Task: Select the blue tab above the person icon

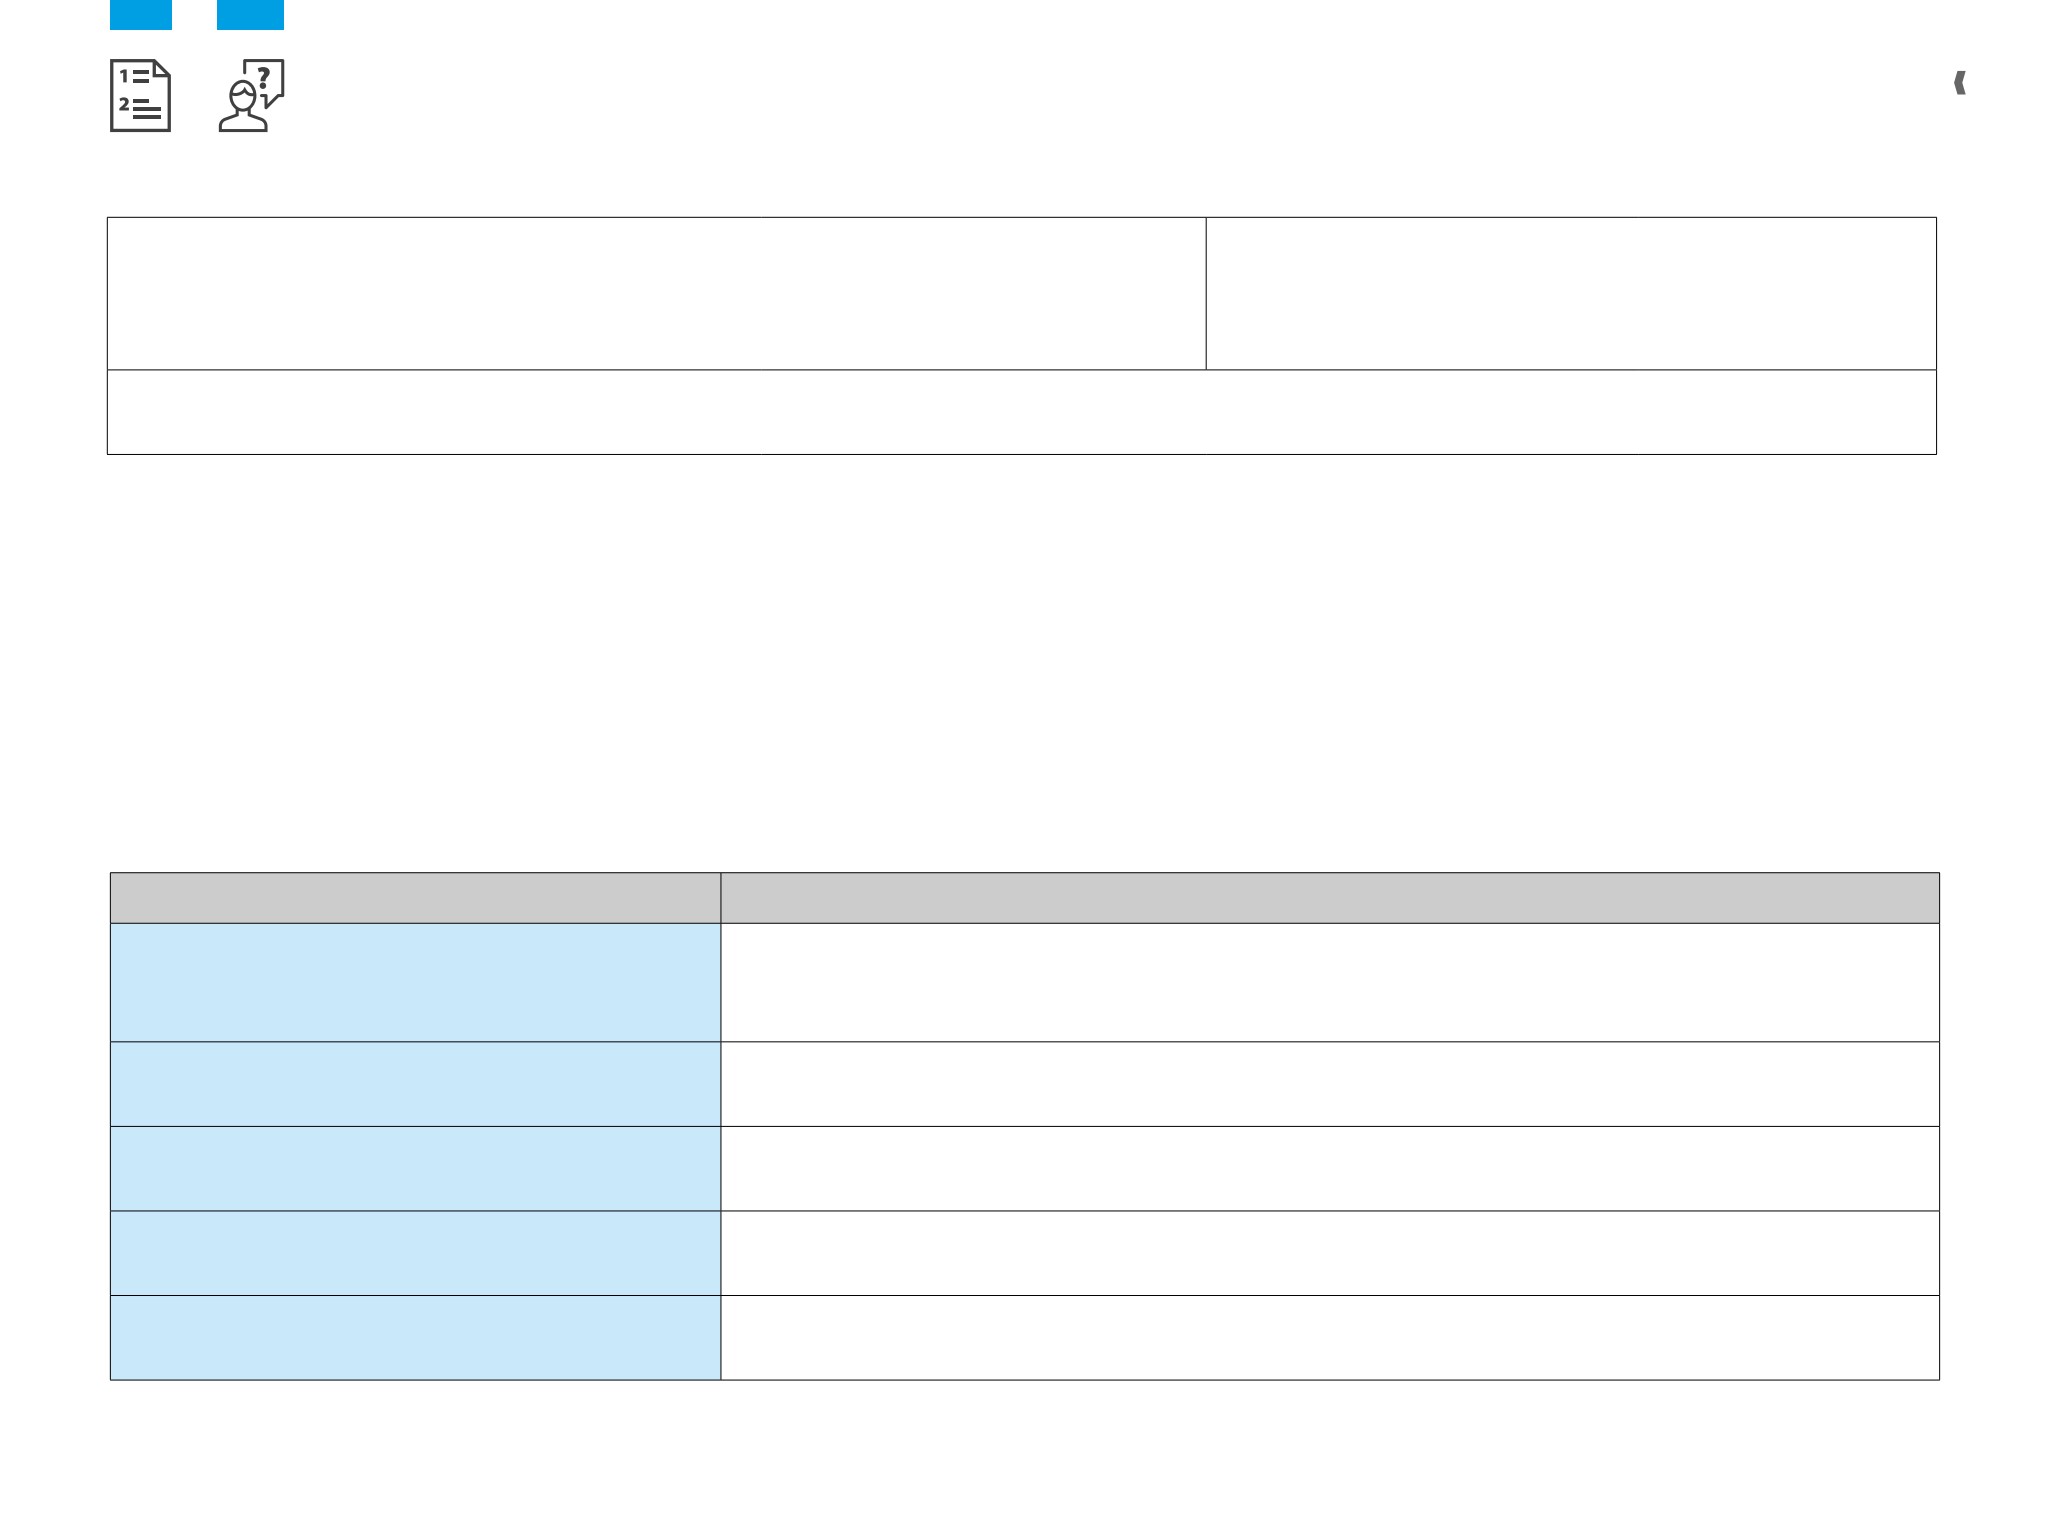Action: coord(250,15)
